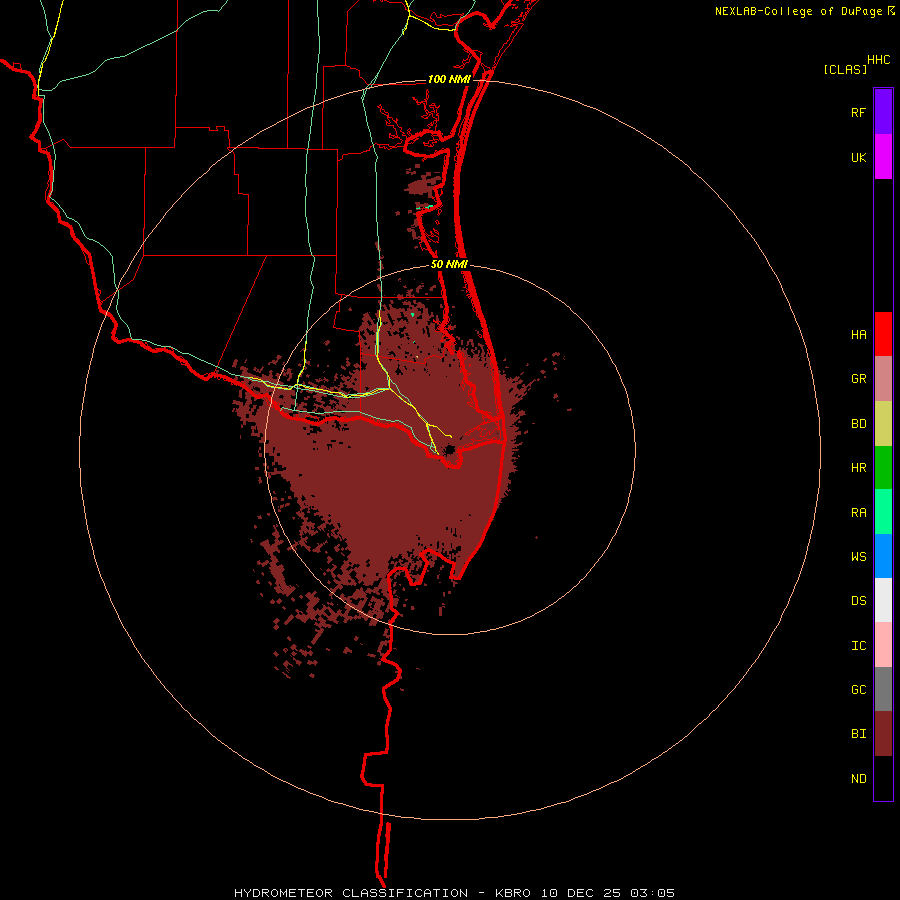
Task: Click the DS white legend swatch
Action: coord(883,600)
